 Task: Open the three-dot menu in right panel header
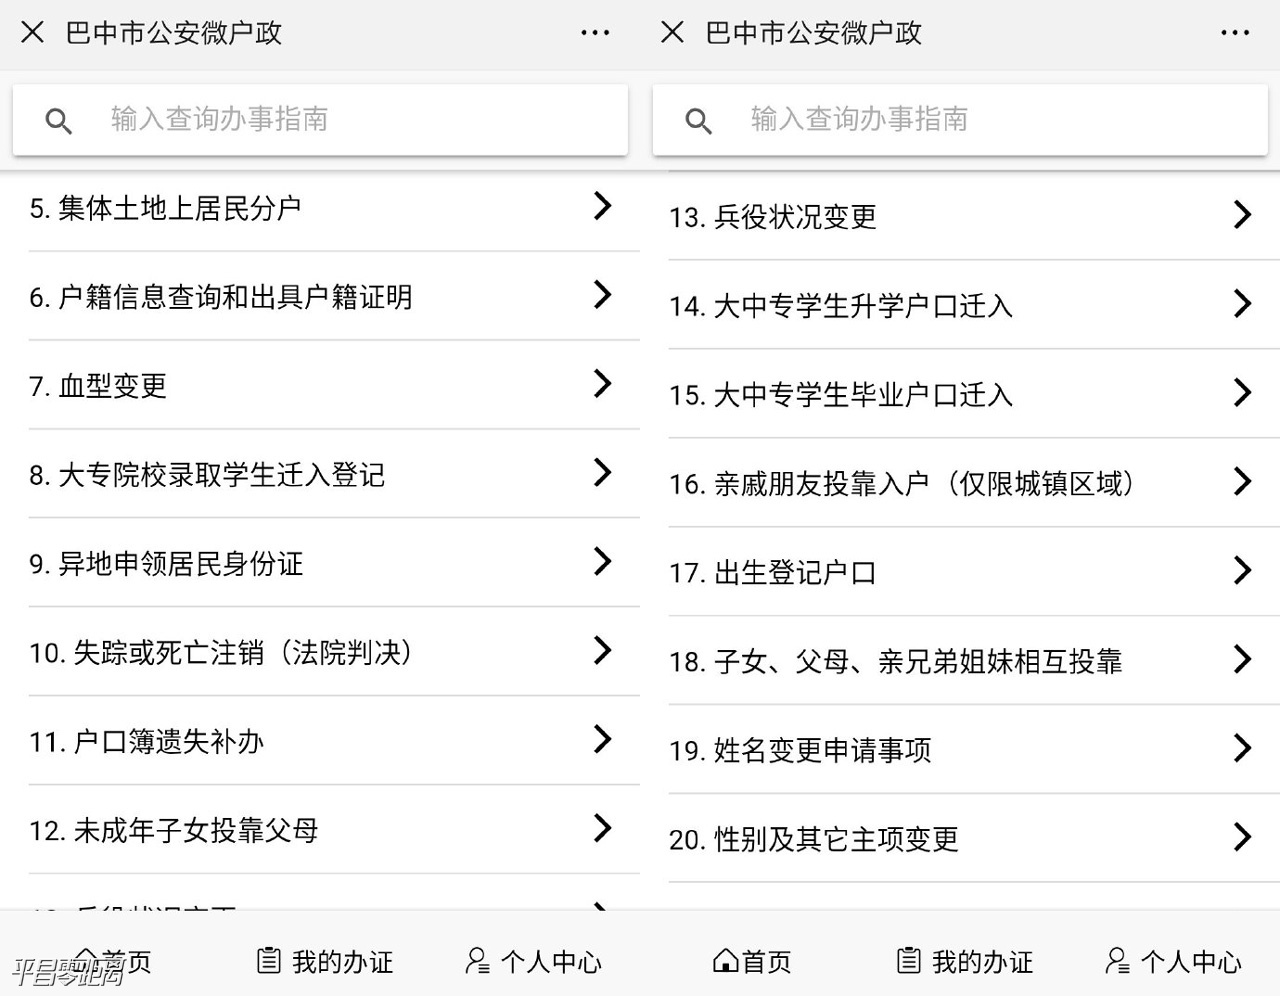coord(1235,33)
